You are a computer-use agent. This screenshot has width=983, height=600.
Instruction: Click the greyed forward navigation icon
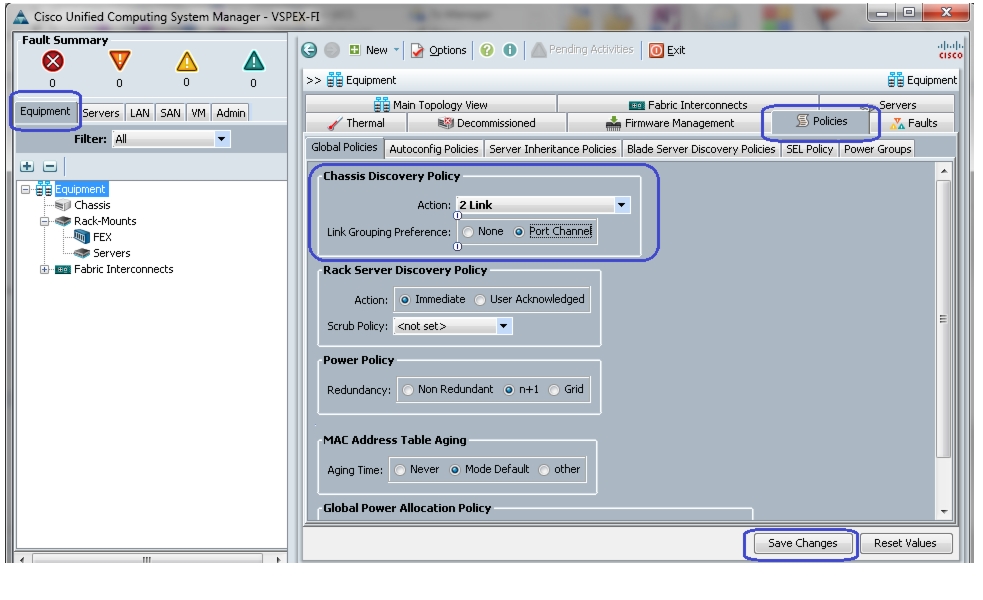tap(332, 50)
